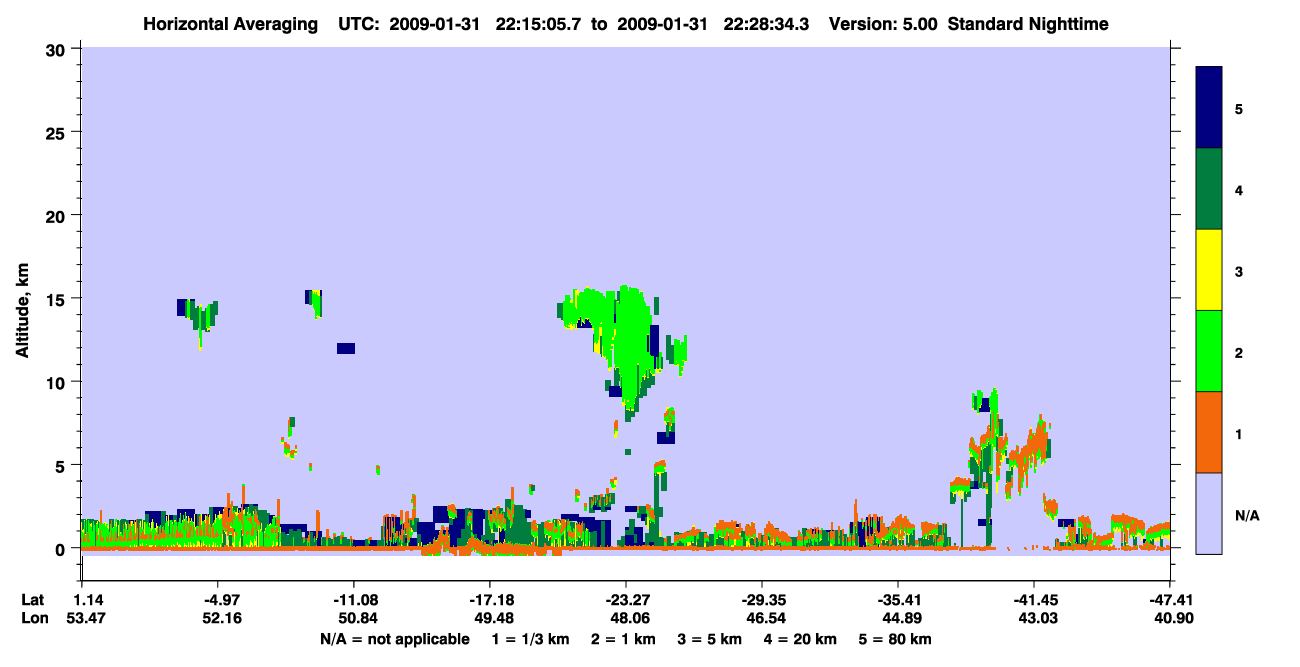Click the 30 tick label on altitude axis
The height and width of the screenshot is (667, 1300).
pos(57,49)
